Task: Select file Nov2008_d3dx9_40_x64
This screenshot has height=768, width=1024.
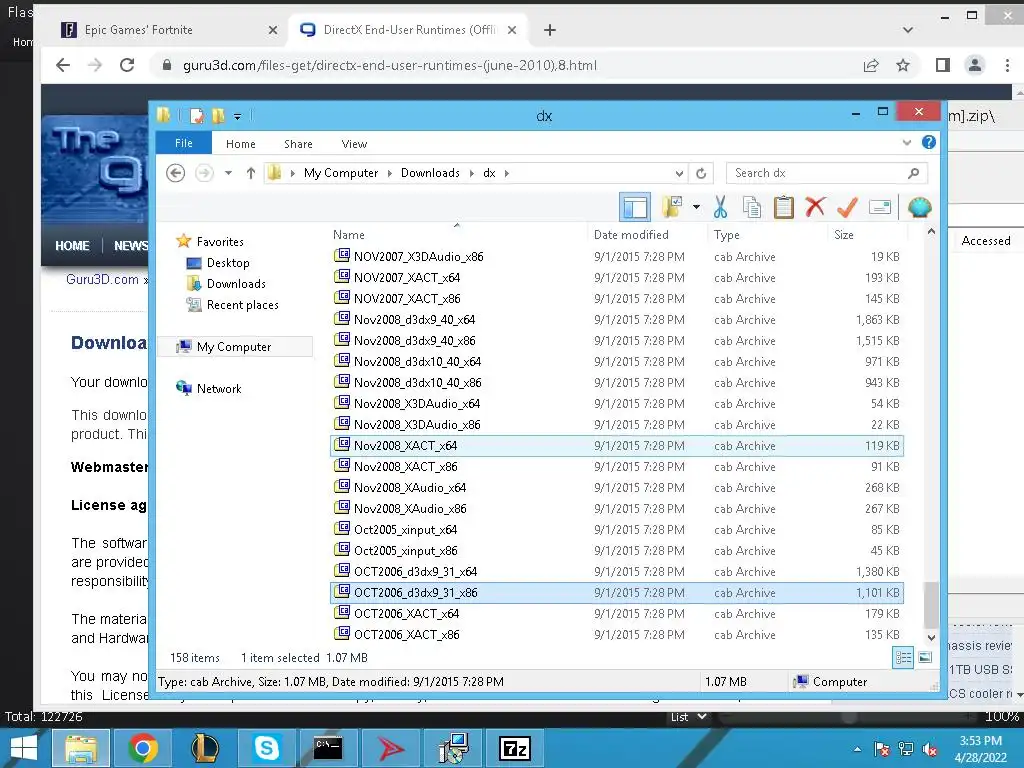Action: point(617,320)
